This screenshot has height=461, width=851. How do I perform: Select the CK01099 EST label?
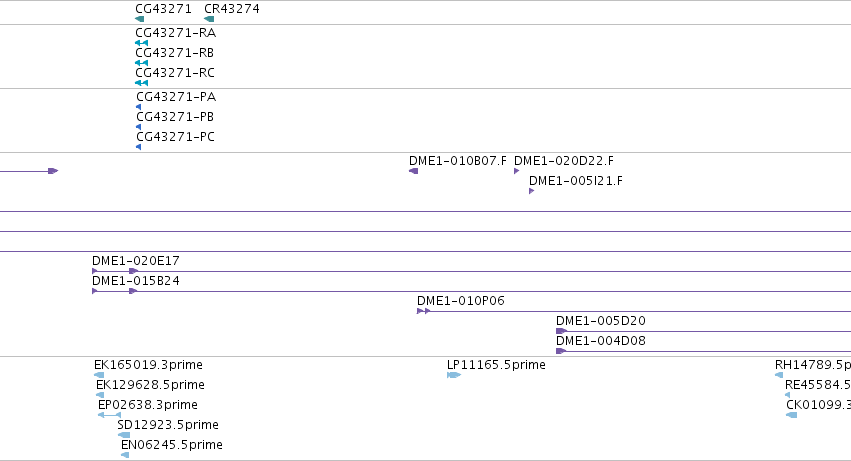coord(818,405)
